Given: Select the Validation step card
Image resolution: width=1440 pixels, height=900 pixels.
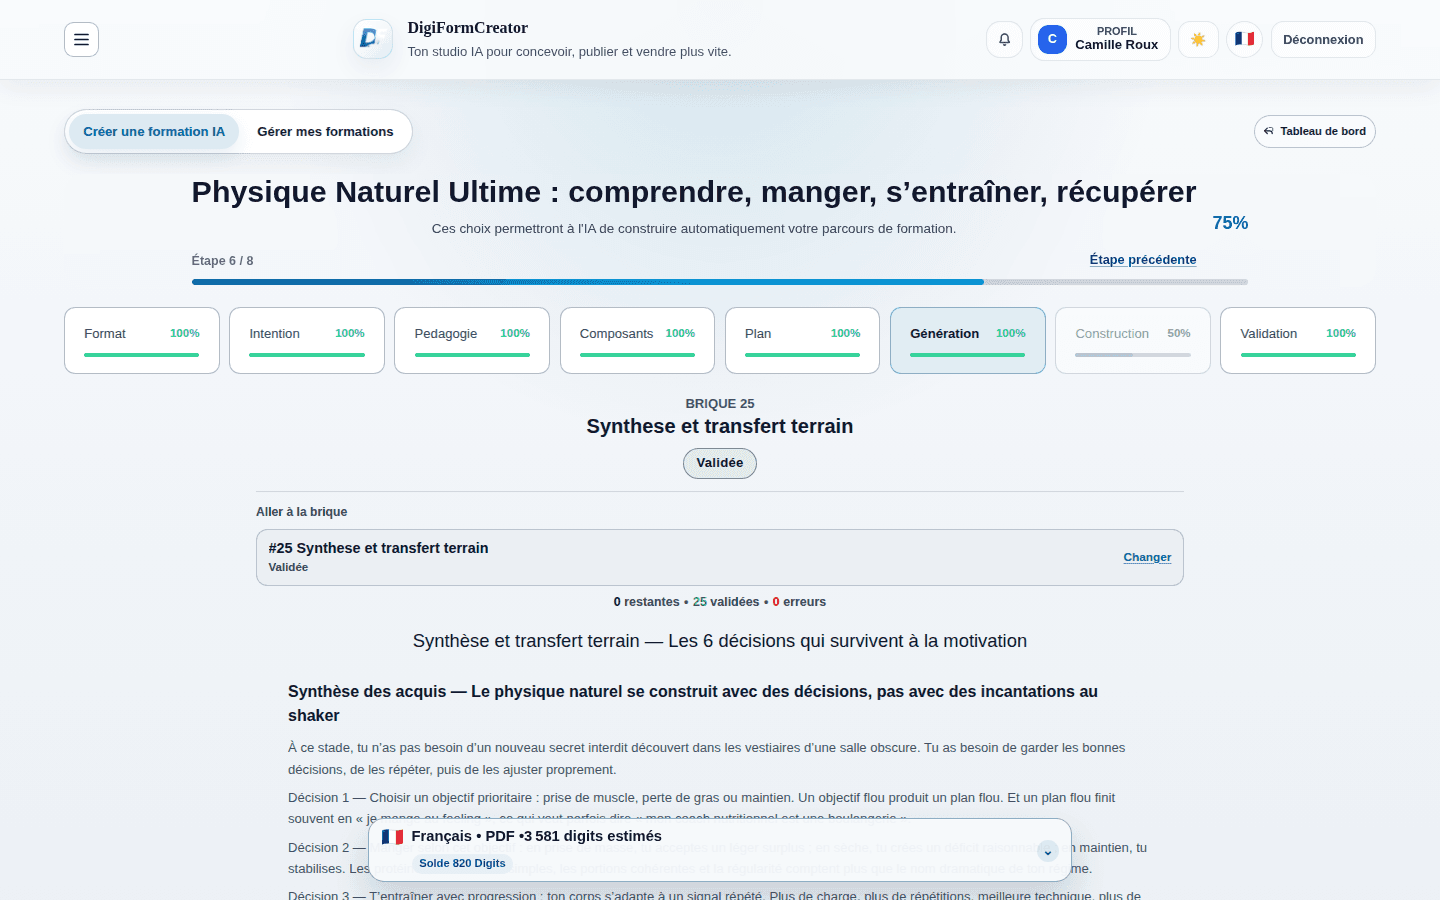Looking at the screenshot, I should 1298,341.
